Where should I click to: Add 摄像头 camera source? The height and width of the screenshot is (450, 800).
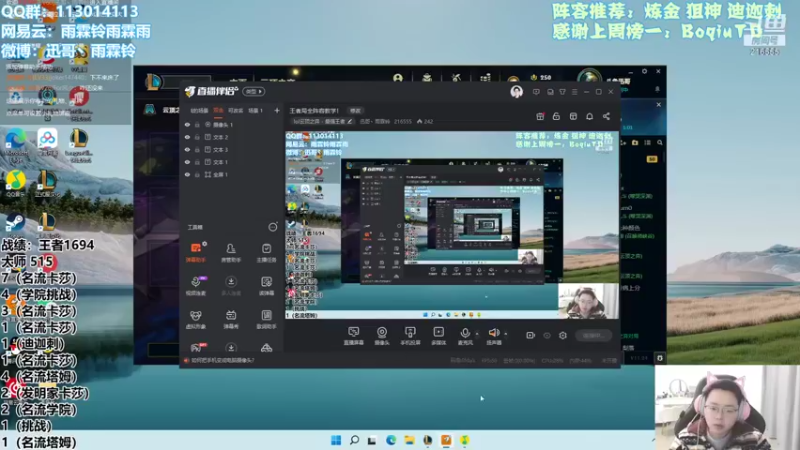coord(382,336)
